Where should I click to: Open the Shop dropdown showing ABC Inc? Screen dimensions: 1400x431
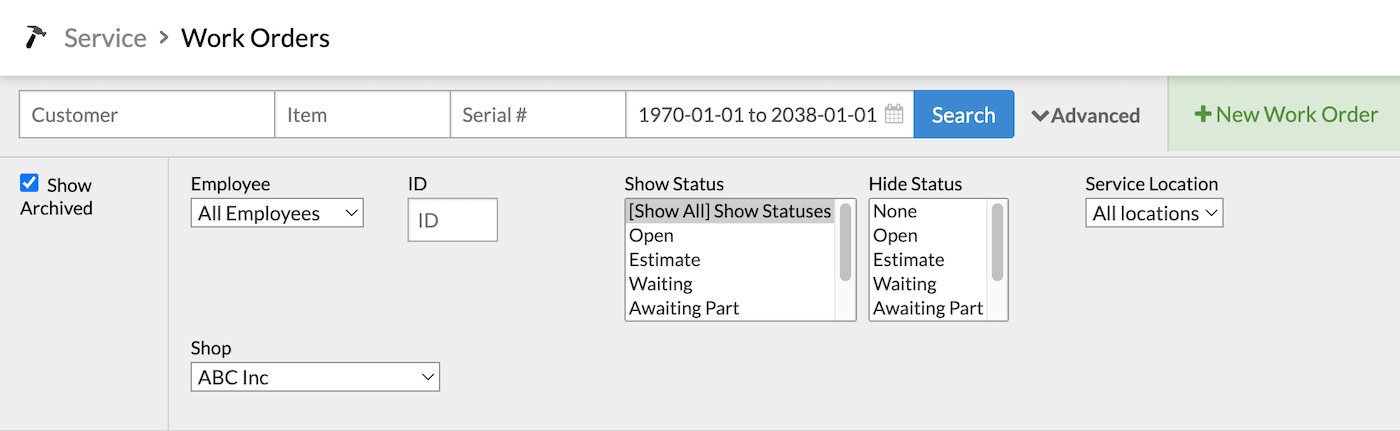315,377
